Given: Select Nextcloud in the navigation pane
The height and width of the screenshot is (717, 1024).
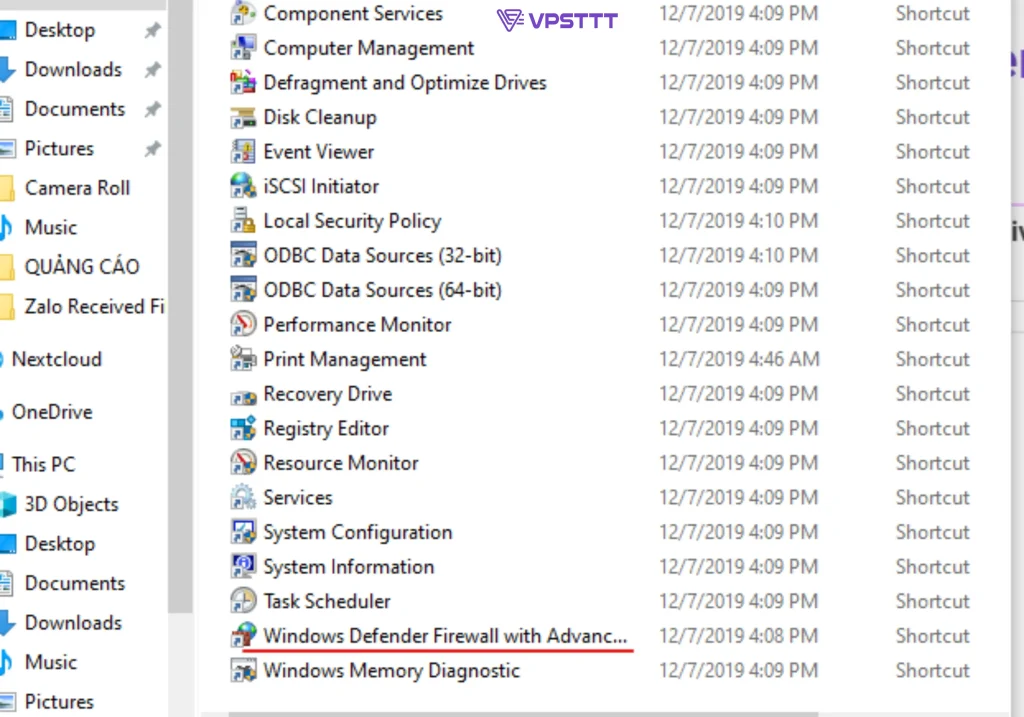Looking at the screenshot, I should click(56, 359).
